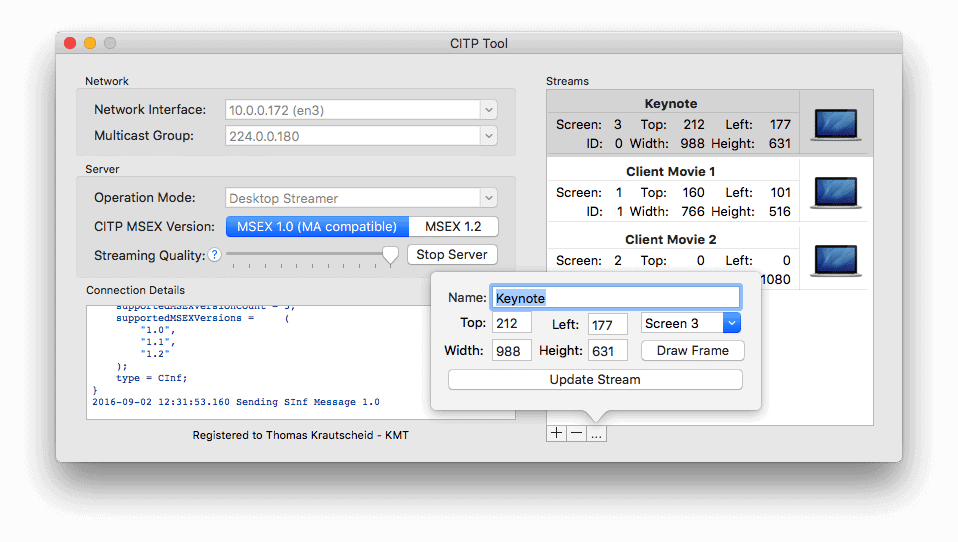Click the 'type = CInf;' log line
The image size is (958, 542).
point(152,378)
